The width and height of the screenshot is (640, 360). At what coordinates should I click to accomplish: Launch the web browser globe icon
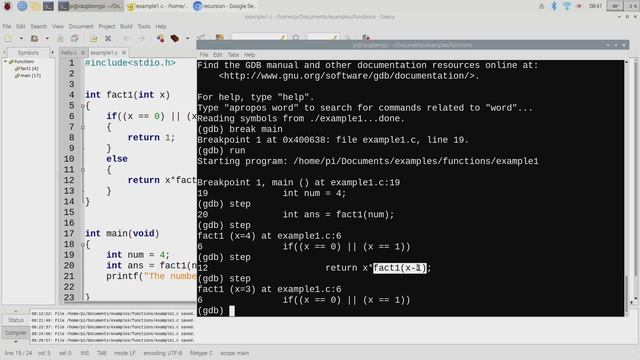22,6
